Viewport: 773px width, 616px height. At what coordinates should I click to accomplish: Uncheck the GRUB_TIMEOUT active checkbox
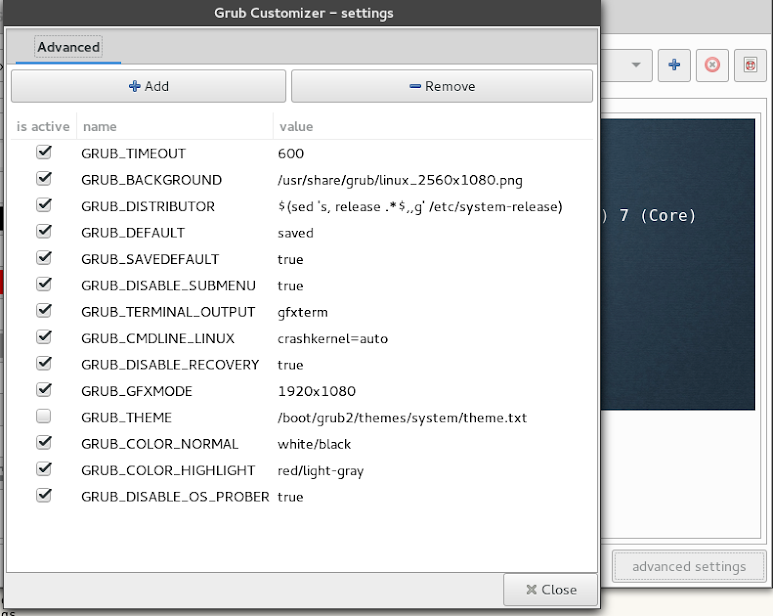point(44,152)
